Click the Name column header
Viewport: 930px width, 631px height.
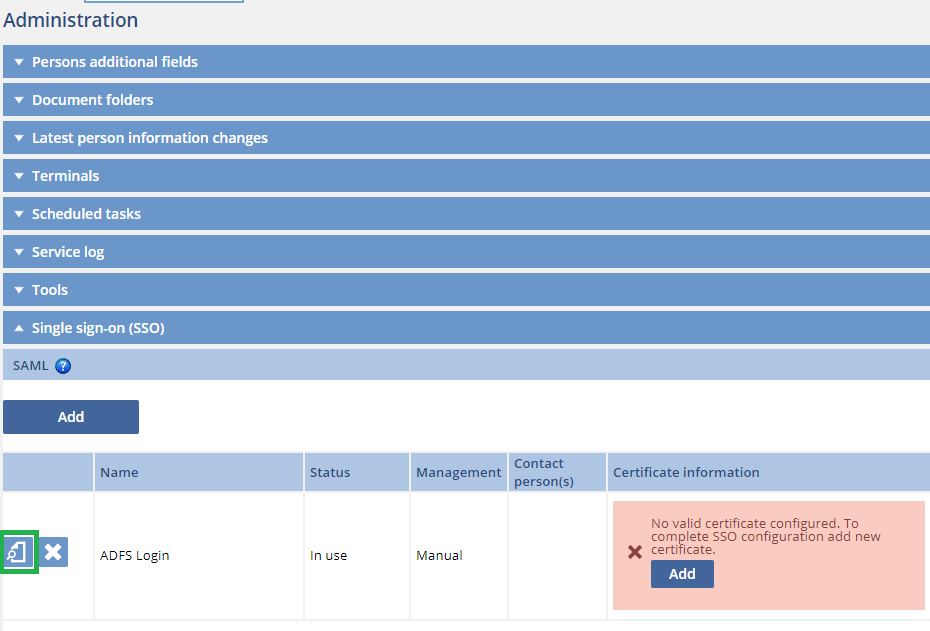(x=119, y=472)
